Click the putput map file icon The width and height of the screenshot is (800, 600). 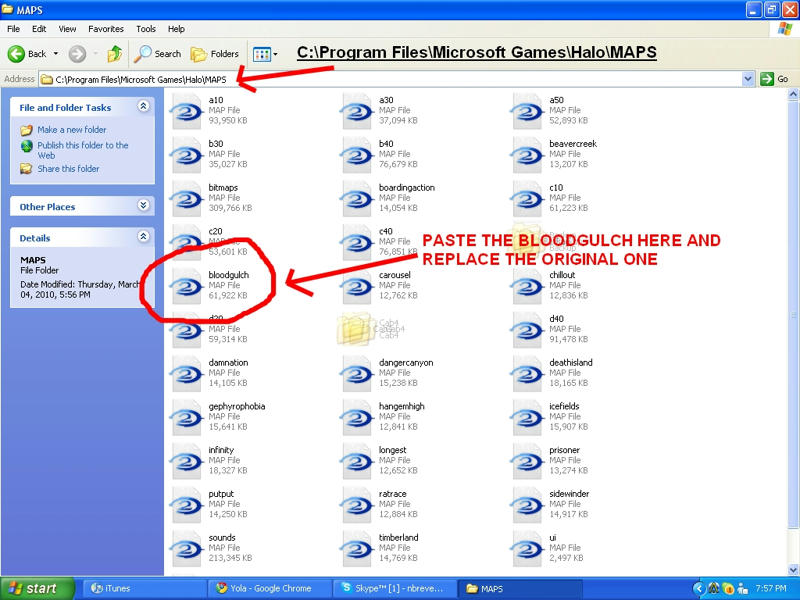(187, 505)
